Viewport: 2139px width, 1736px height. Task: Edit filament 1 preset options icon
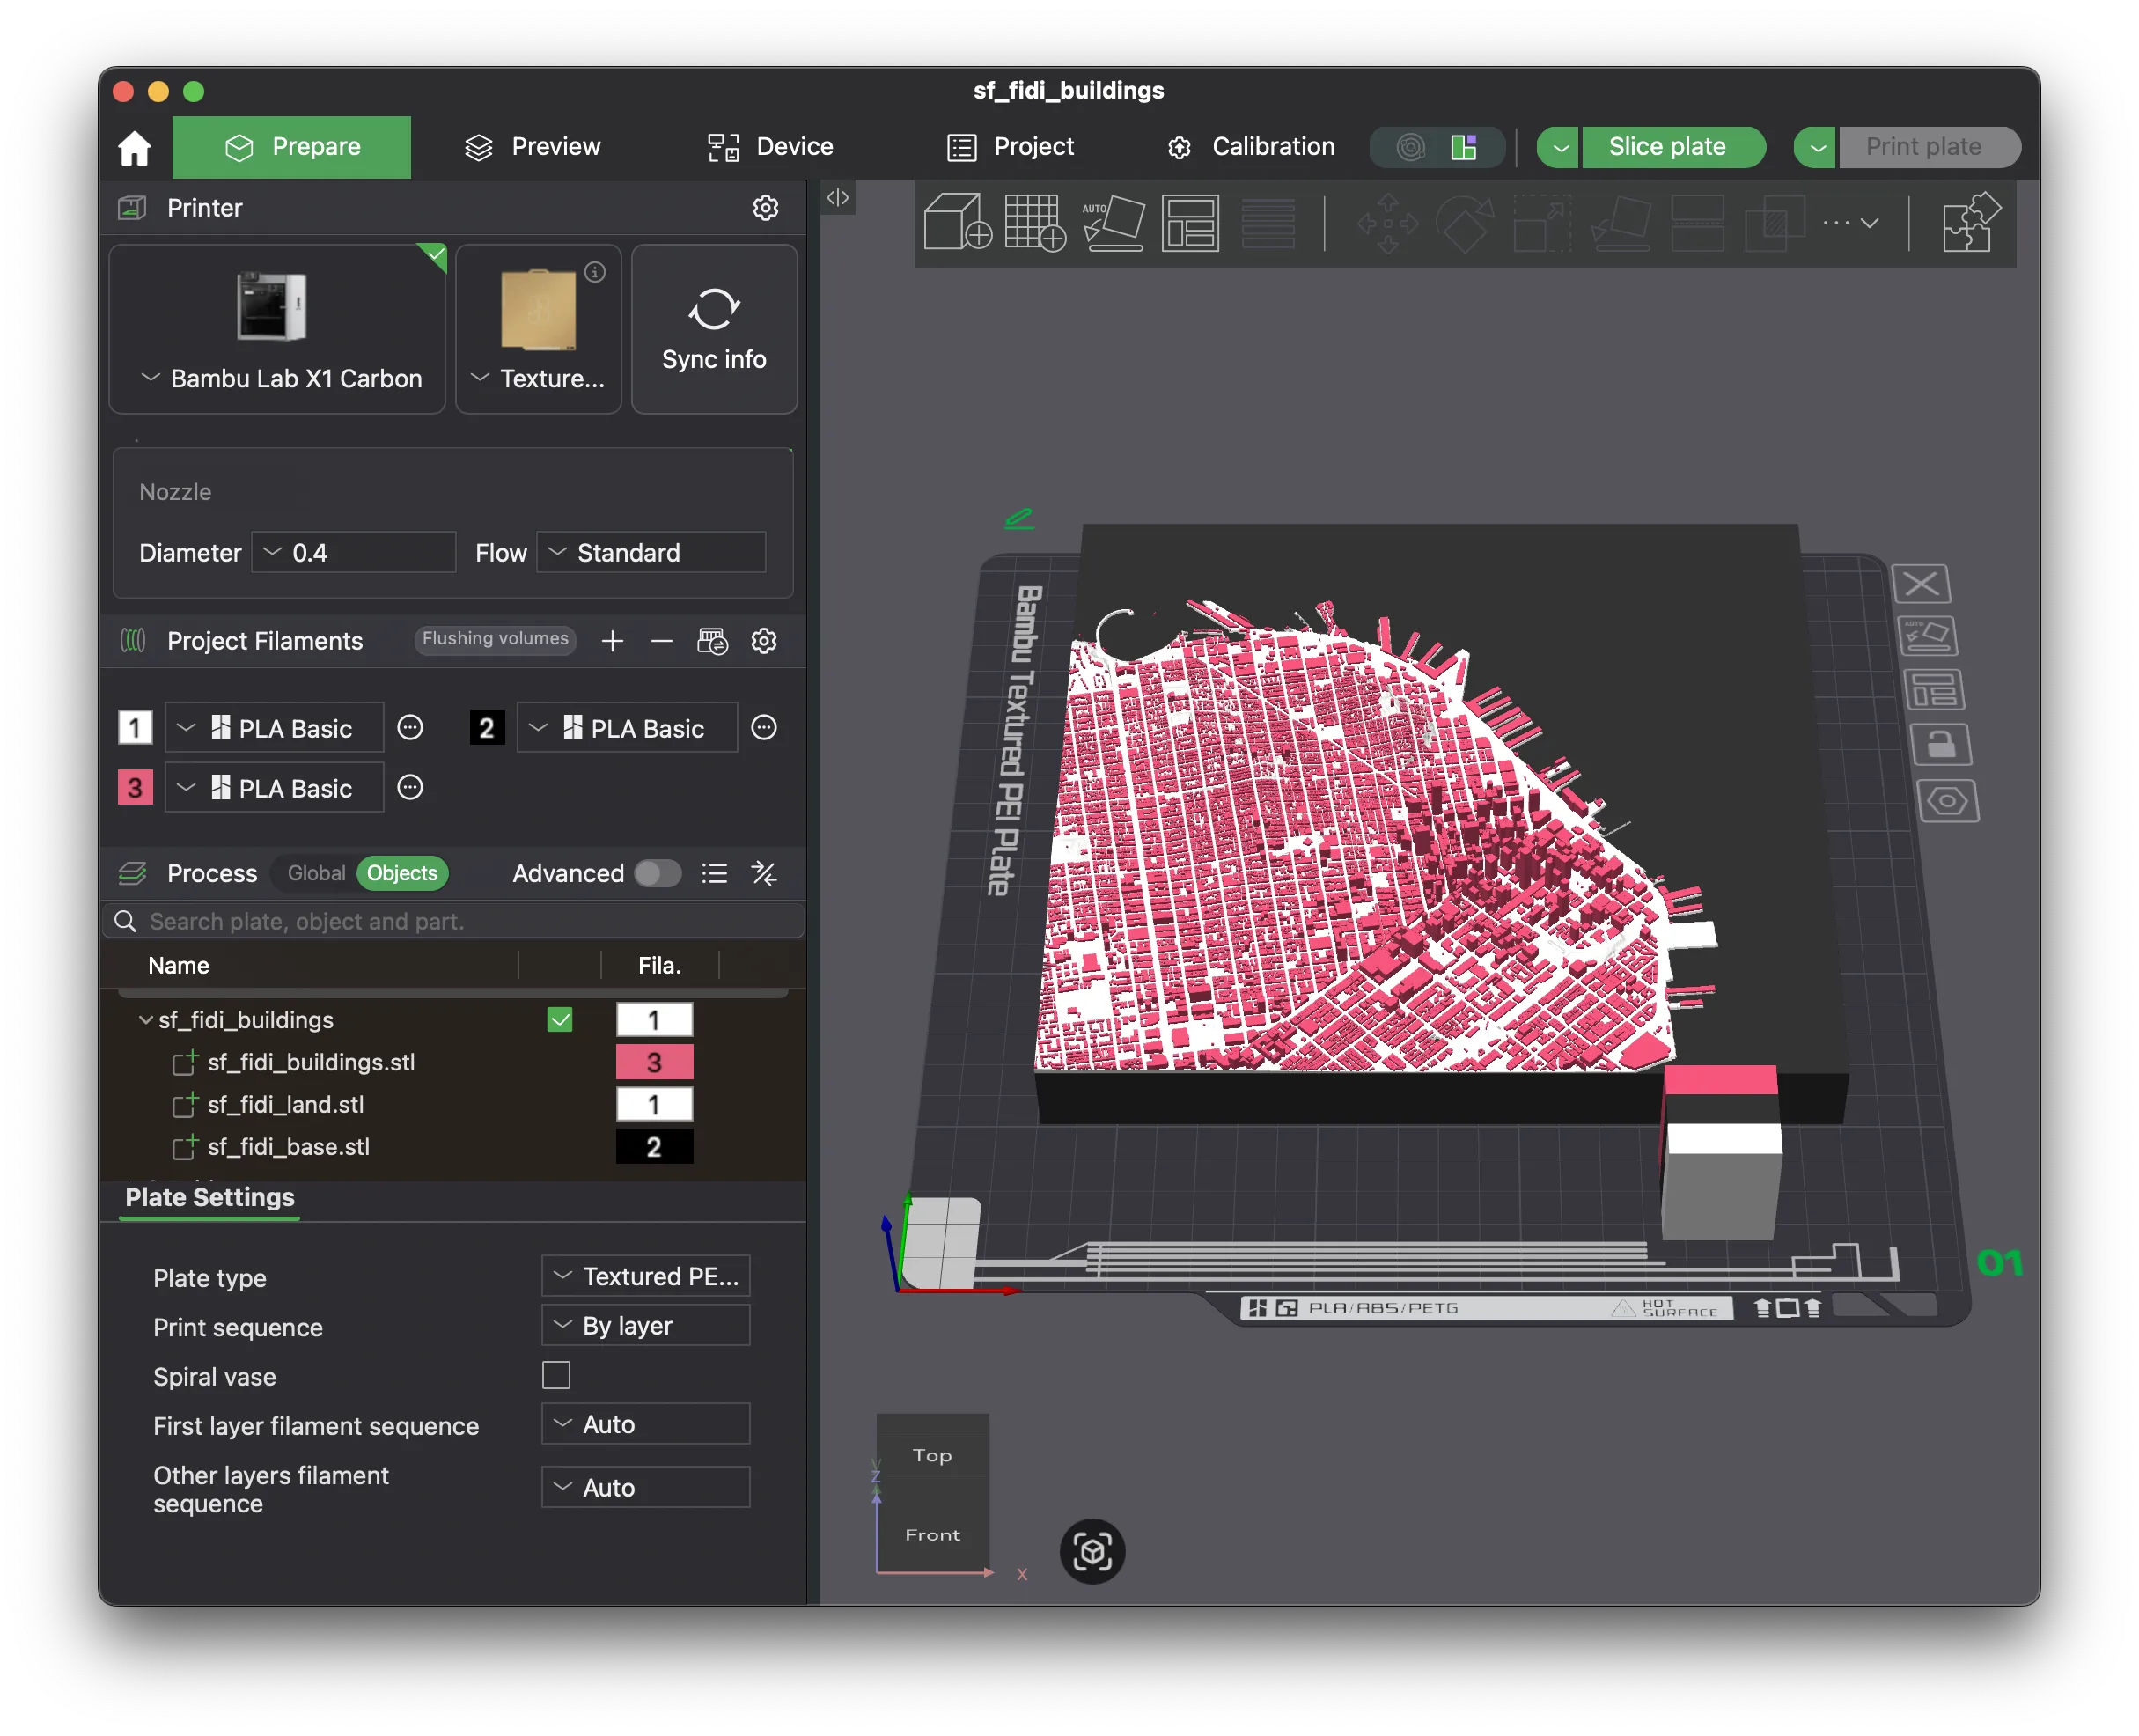point(410,727)
